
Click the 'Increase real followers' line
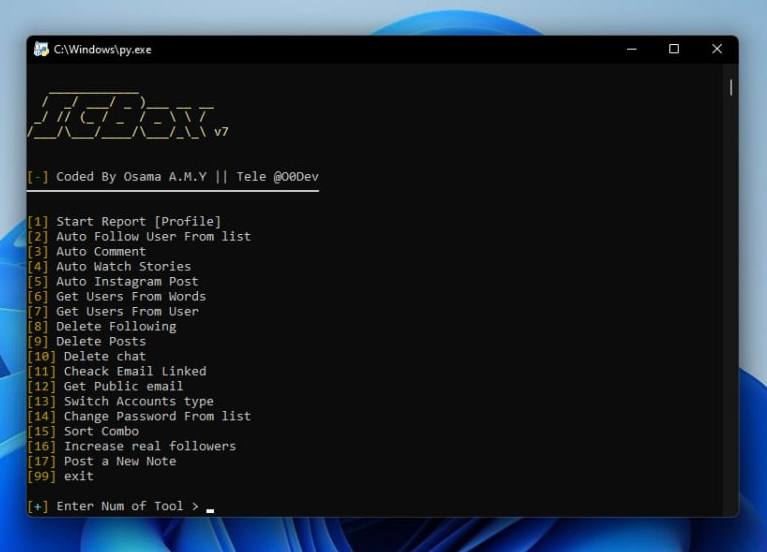(132, 446)
